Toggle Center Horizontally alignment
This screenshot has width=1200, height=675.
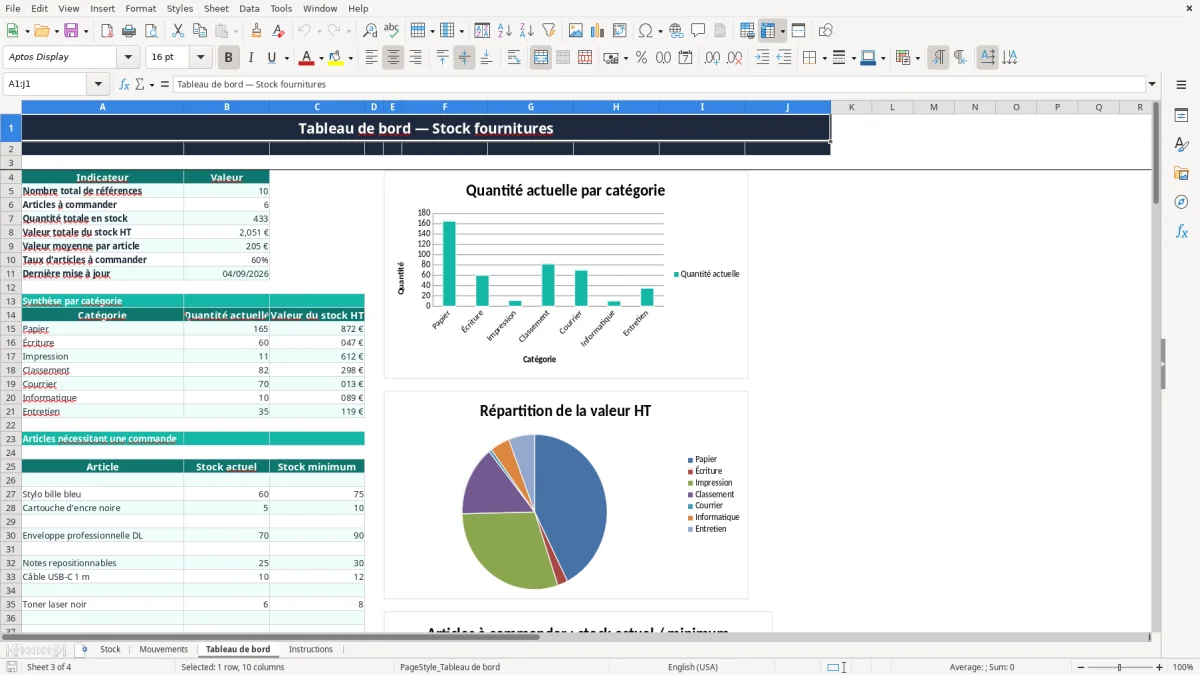(394, 58)
